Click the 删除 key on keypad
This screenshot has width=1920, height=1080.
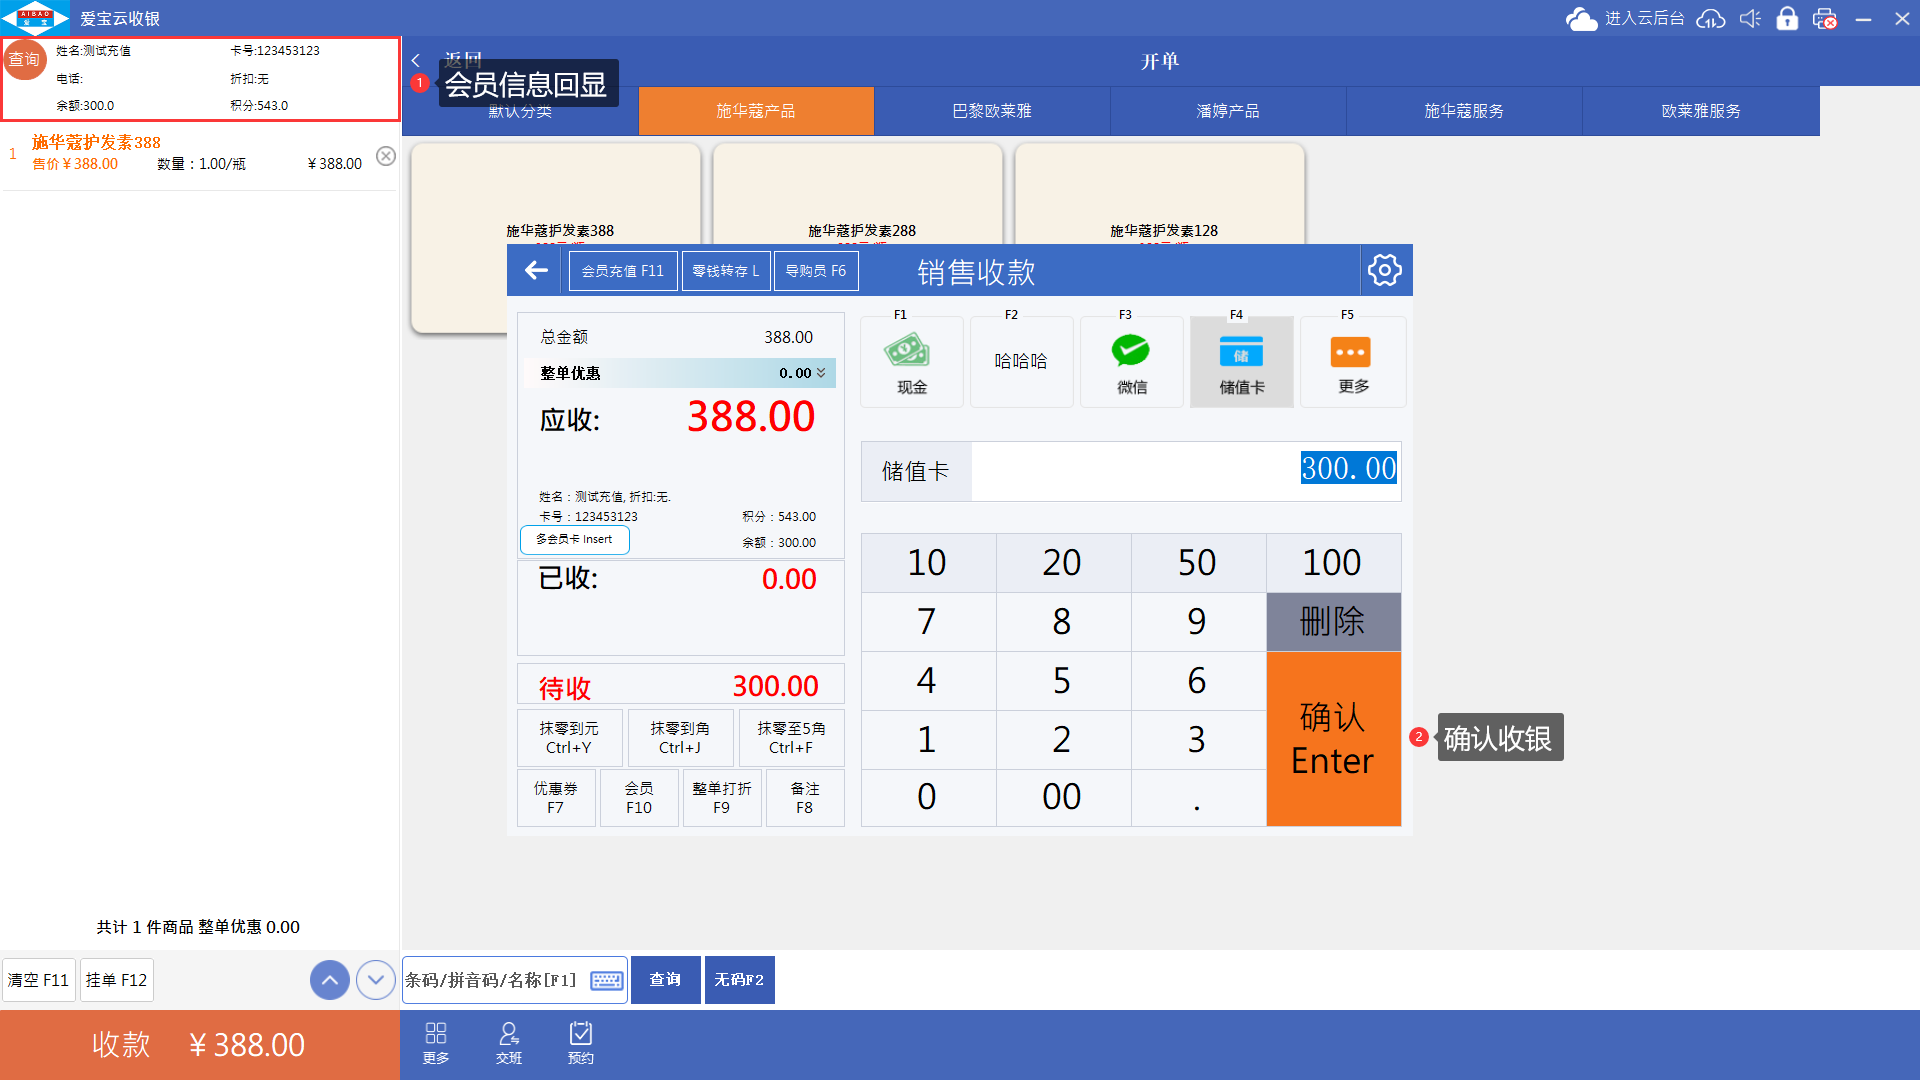[x=1333, y=622]
